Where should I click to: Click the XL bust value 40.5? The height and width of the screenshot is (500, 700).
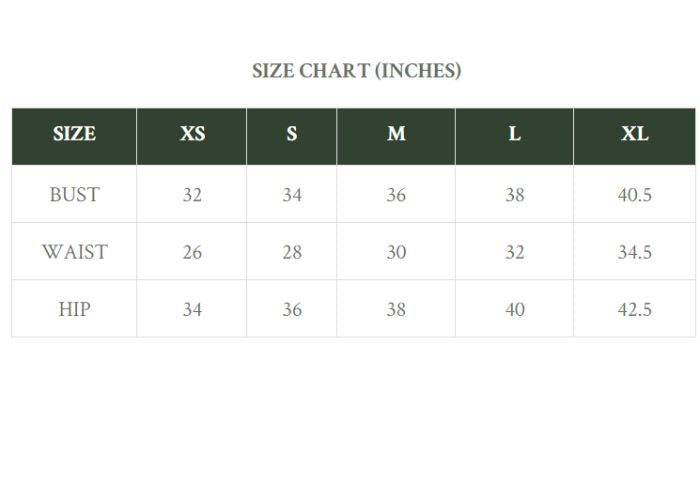point(634,194)
